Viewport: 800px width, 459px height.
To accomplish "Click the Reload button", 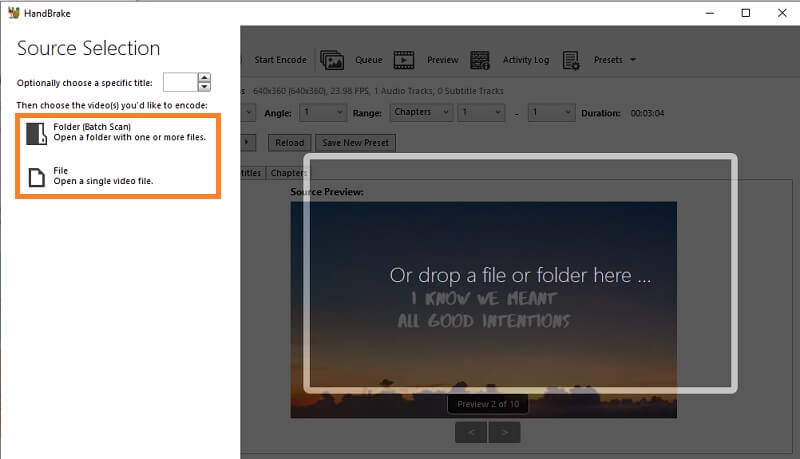I will pos(289,143).
